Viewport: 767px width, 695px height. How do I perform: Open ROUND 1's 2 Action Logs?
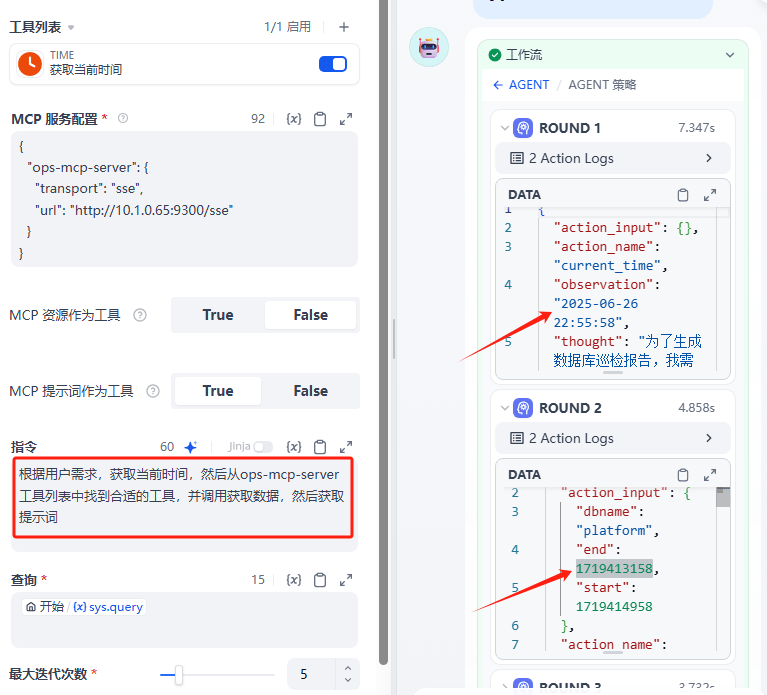tap(612, 158)
